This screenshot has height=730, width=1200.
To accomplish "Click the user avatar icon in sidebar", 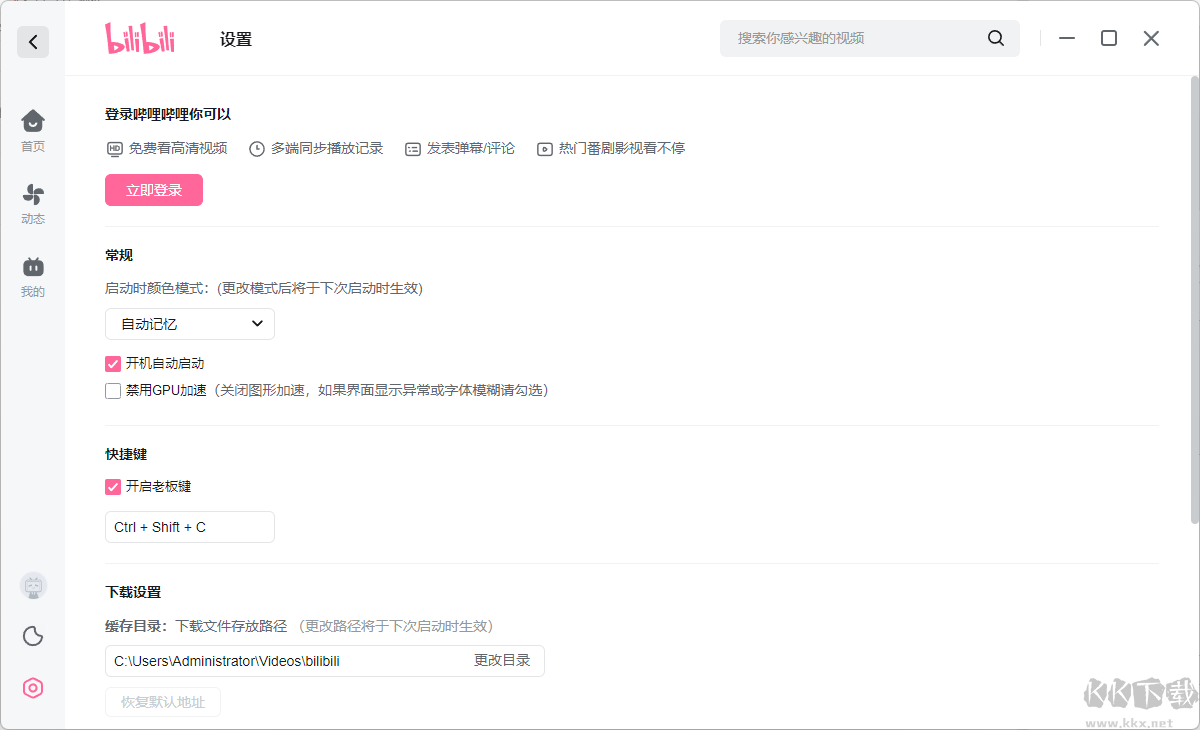I will [x=33, y=587].
